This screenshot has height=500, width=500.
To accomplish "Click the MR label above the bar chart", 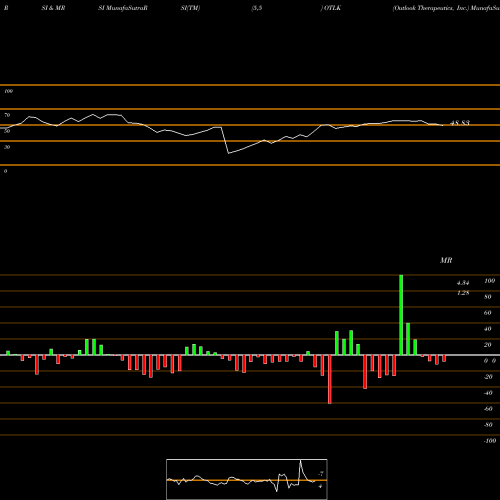I will coord(446,260).
